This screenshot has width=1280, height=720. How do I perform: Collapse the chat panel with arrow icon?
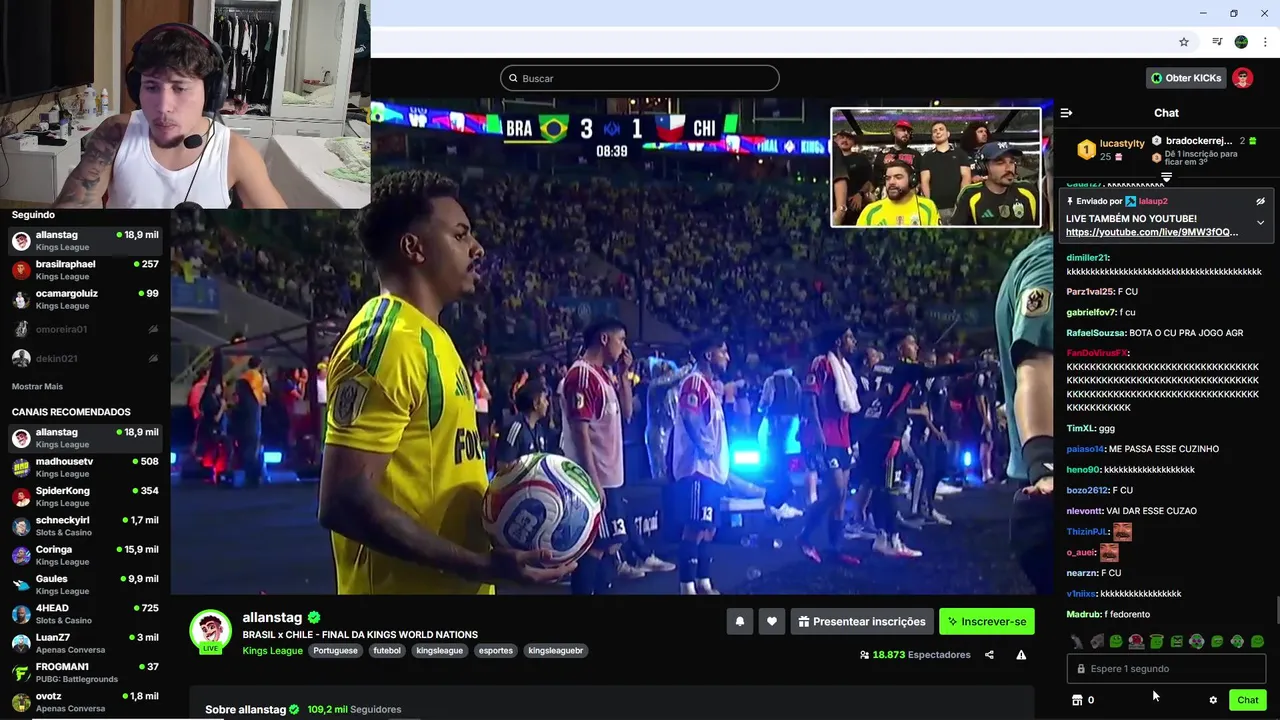pos(1066,113)
